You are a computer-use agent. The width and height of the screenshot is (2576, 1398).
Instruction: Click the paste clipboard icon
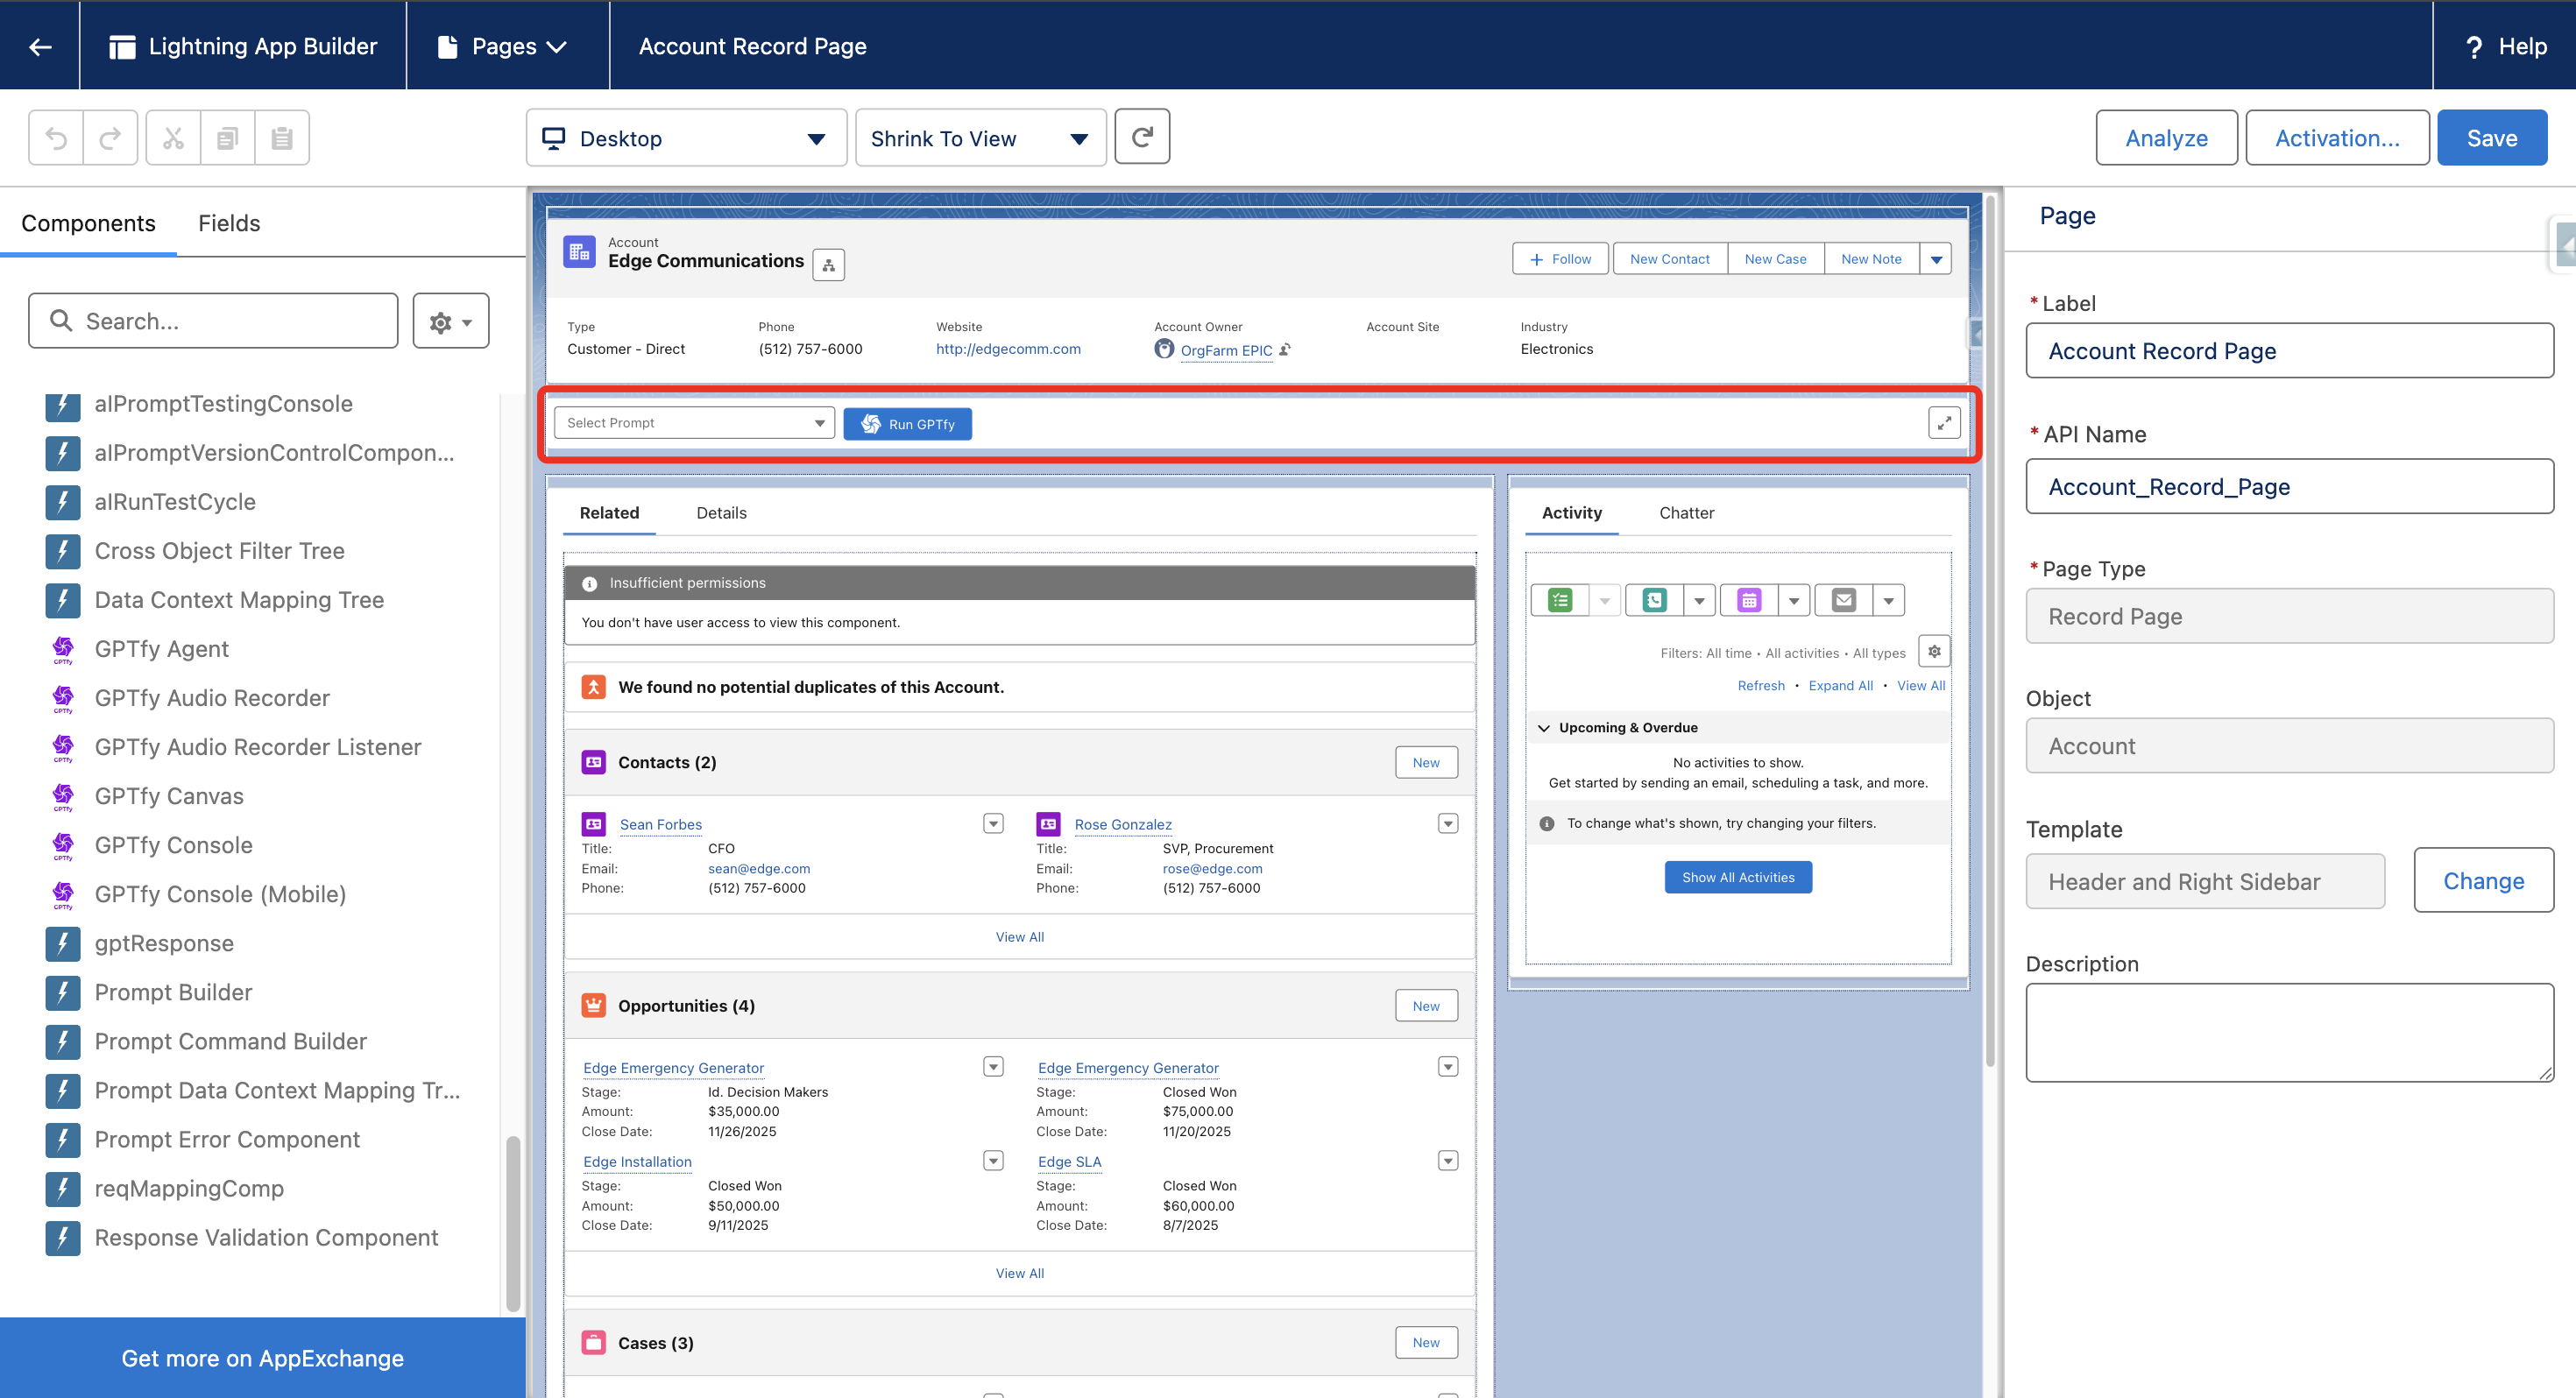click(282, 138)
